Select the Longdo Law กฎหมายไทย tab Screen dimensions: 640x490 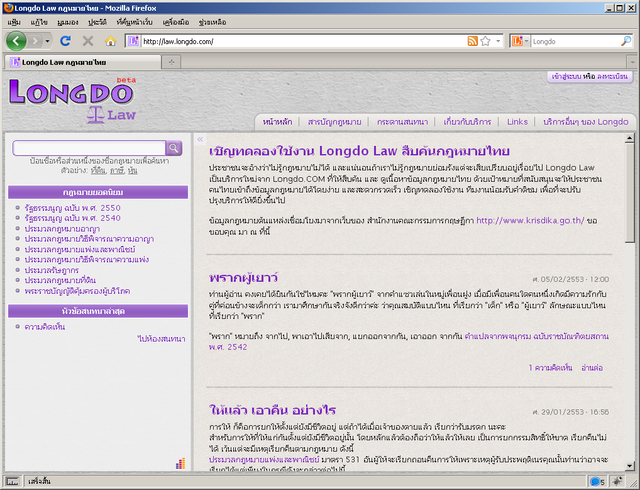tap(83, 62)
